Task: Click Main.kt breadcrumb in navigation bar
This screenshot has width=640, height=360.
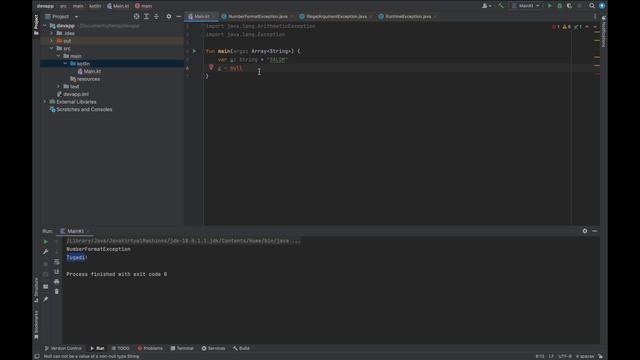Action: [x=118, y=6]
